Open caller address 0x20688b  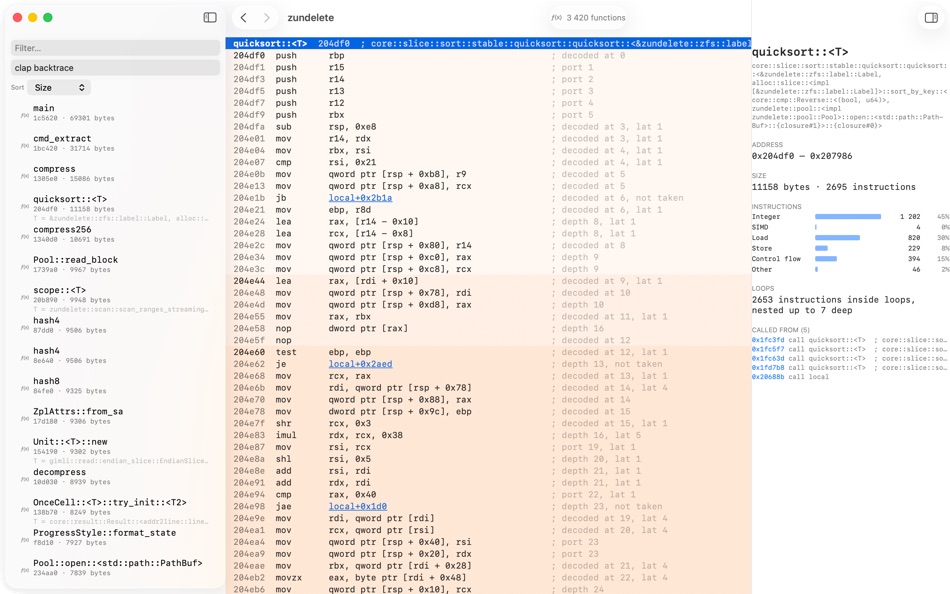768,376
